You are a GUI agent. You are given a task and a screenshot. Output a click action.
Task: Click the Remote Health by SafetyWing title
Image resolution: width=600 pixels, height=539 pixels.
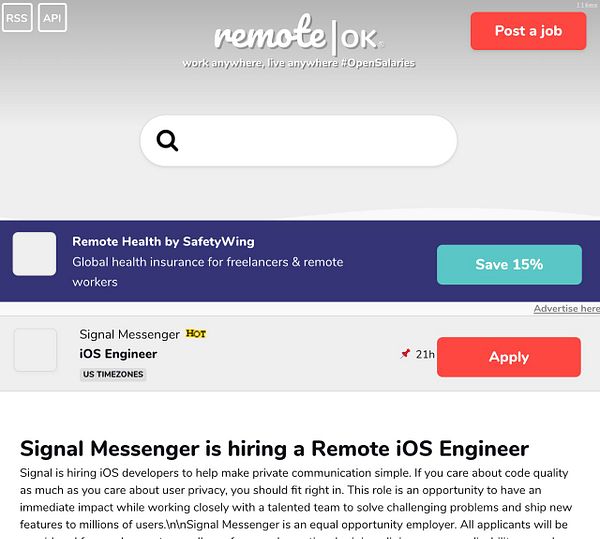163,241
